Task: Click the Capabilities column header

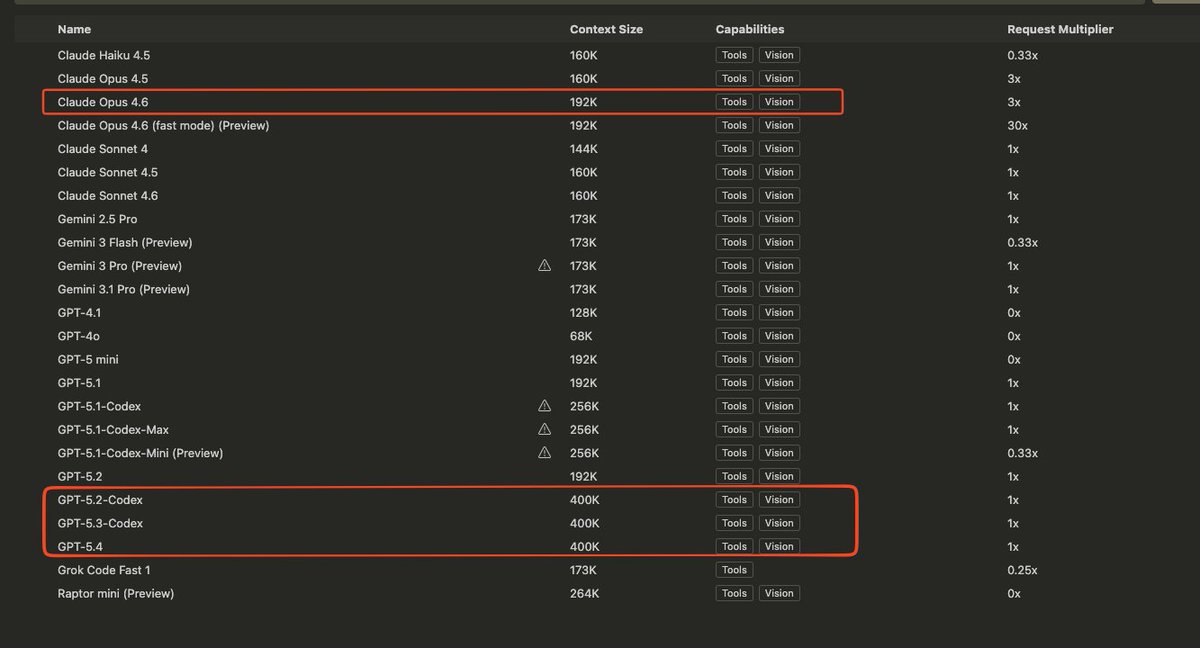Action: (x=750, y=30)
